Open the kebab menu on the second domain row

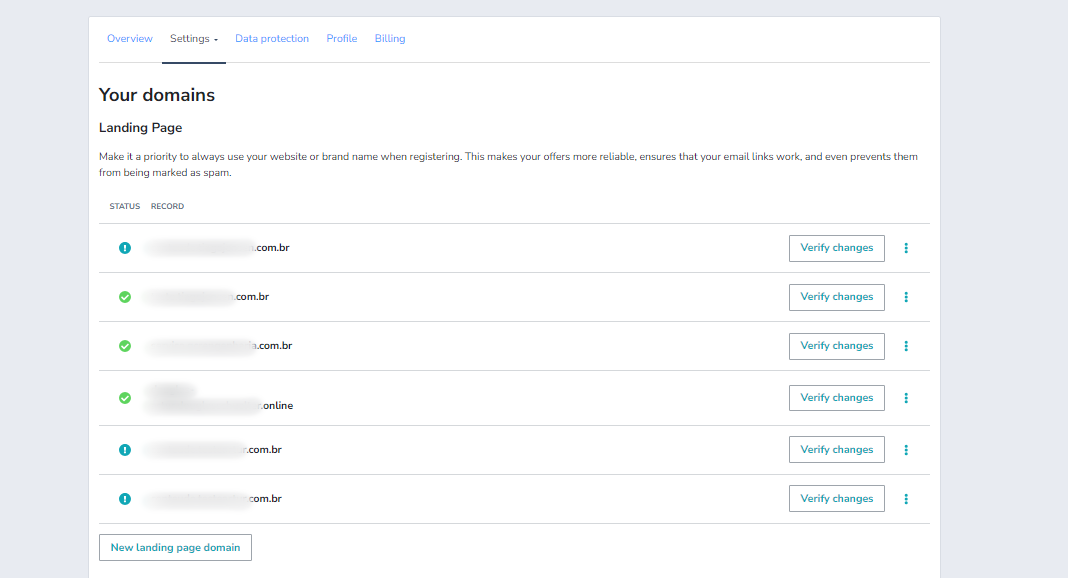click(x=906, y=297)
